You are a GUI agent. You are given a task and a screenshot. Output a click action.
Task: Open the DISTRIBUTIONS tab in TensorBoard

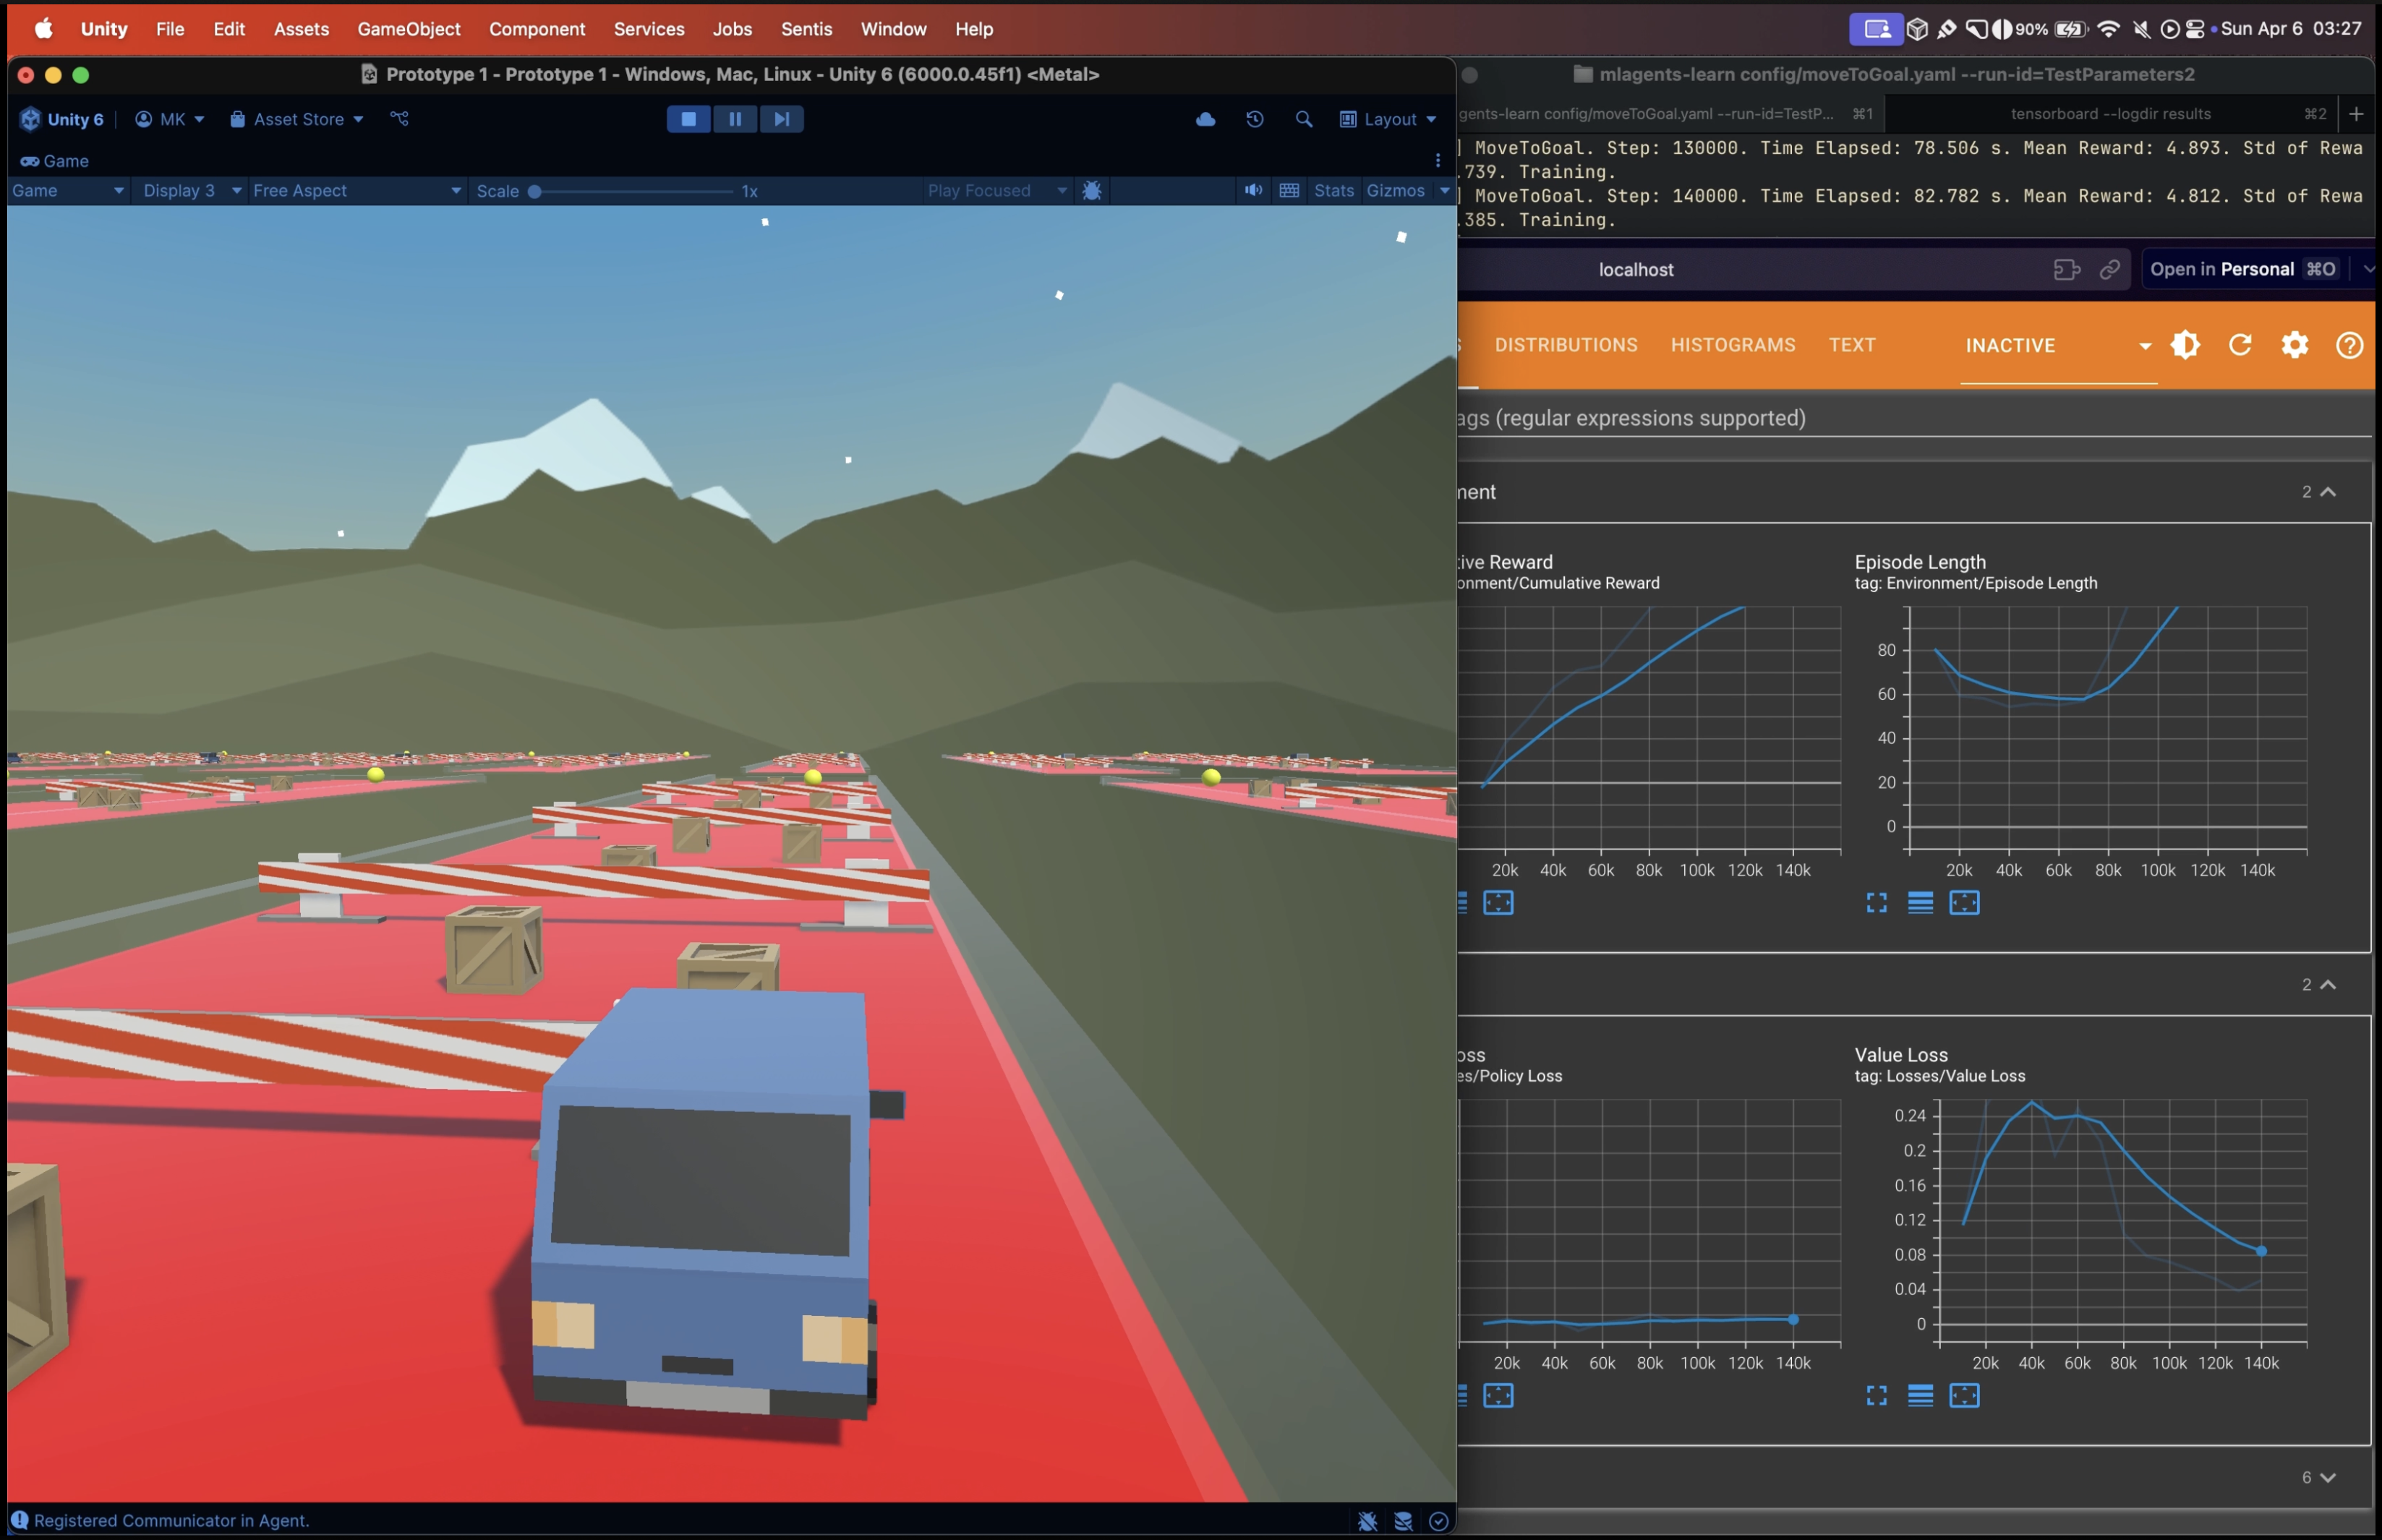[x=1565, y=345]
